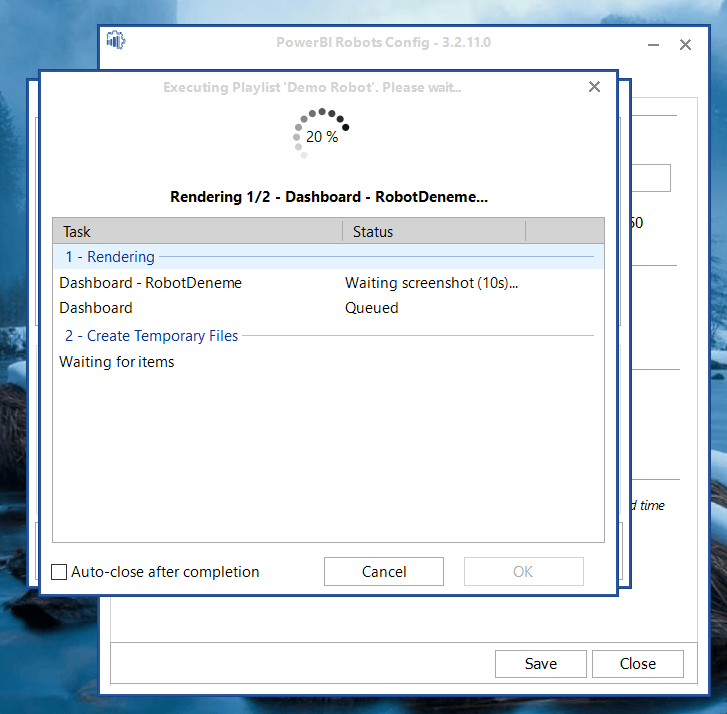Collapse the '2 - Create Temporary Files' group
This screenshot has width=727, height=714.
click(152, 336)
